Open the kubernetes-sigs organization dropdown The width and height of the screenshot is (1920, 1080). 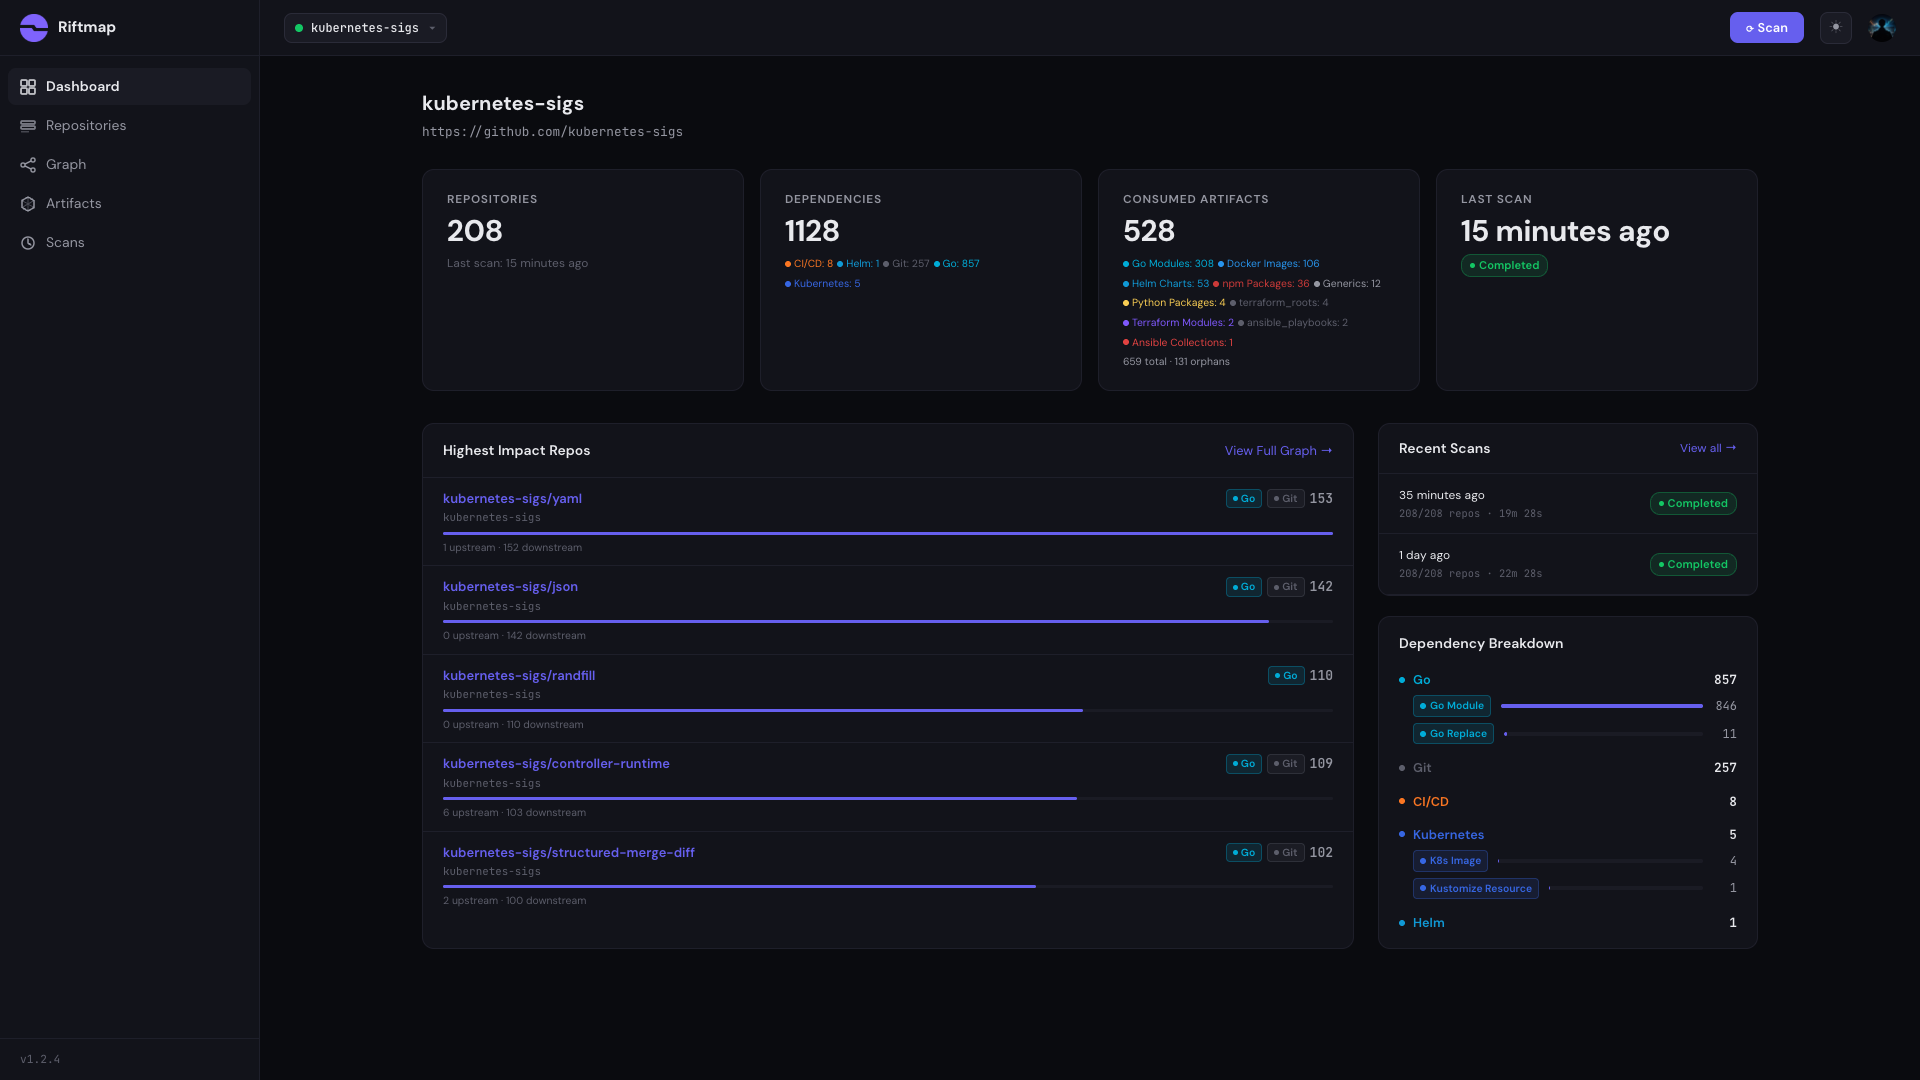click(365, 28)
